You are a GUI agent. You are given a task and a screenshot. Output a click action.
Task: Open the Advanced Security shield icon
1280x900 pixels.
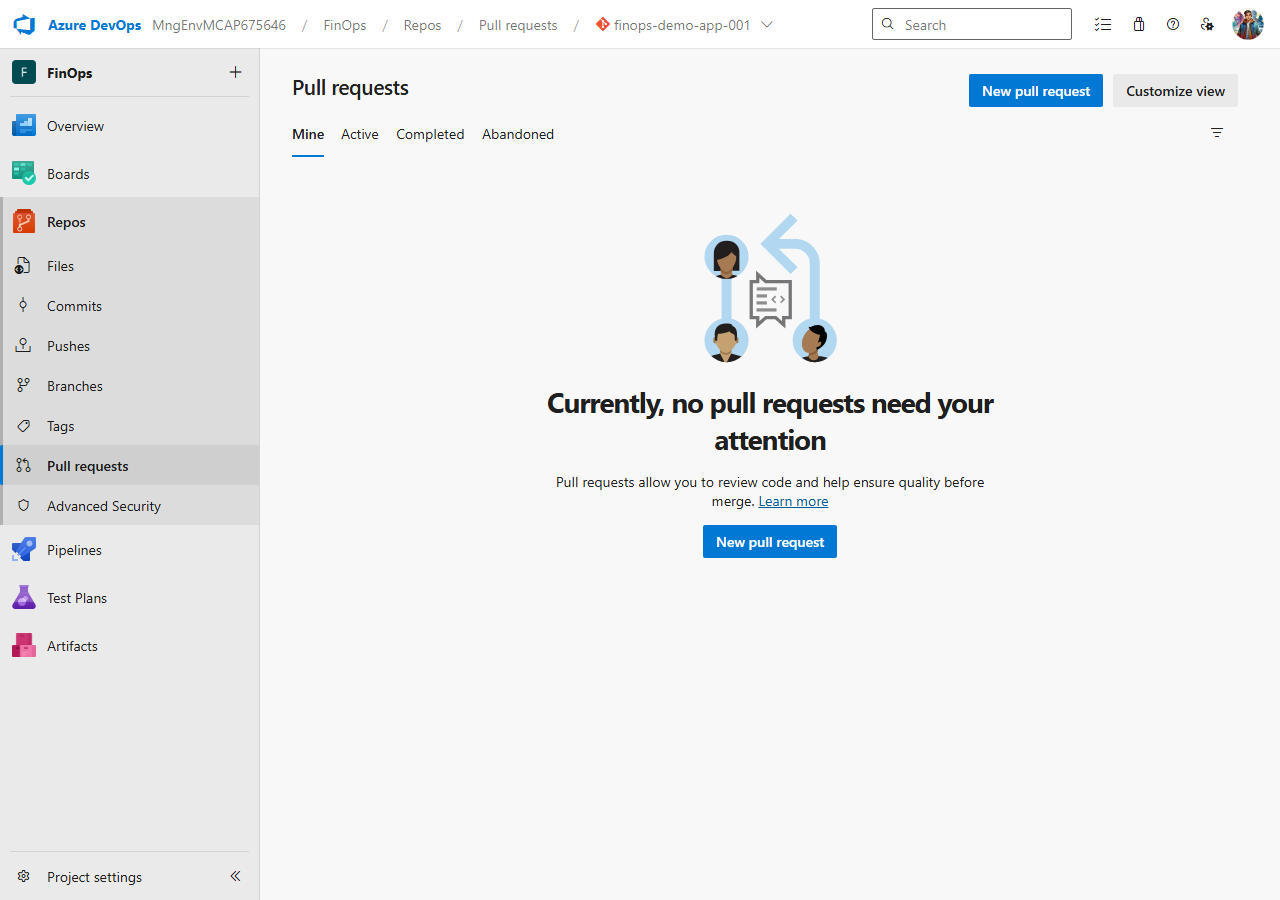tap(23, 506)
